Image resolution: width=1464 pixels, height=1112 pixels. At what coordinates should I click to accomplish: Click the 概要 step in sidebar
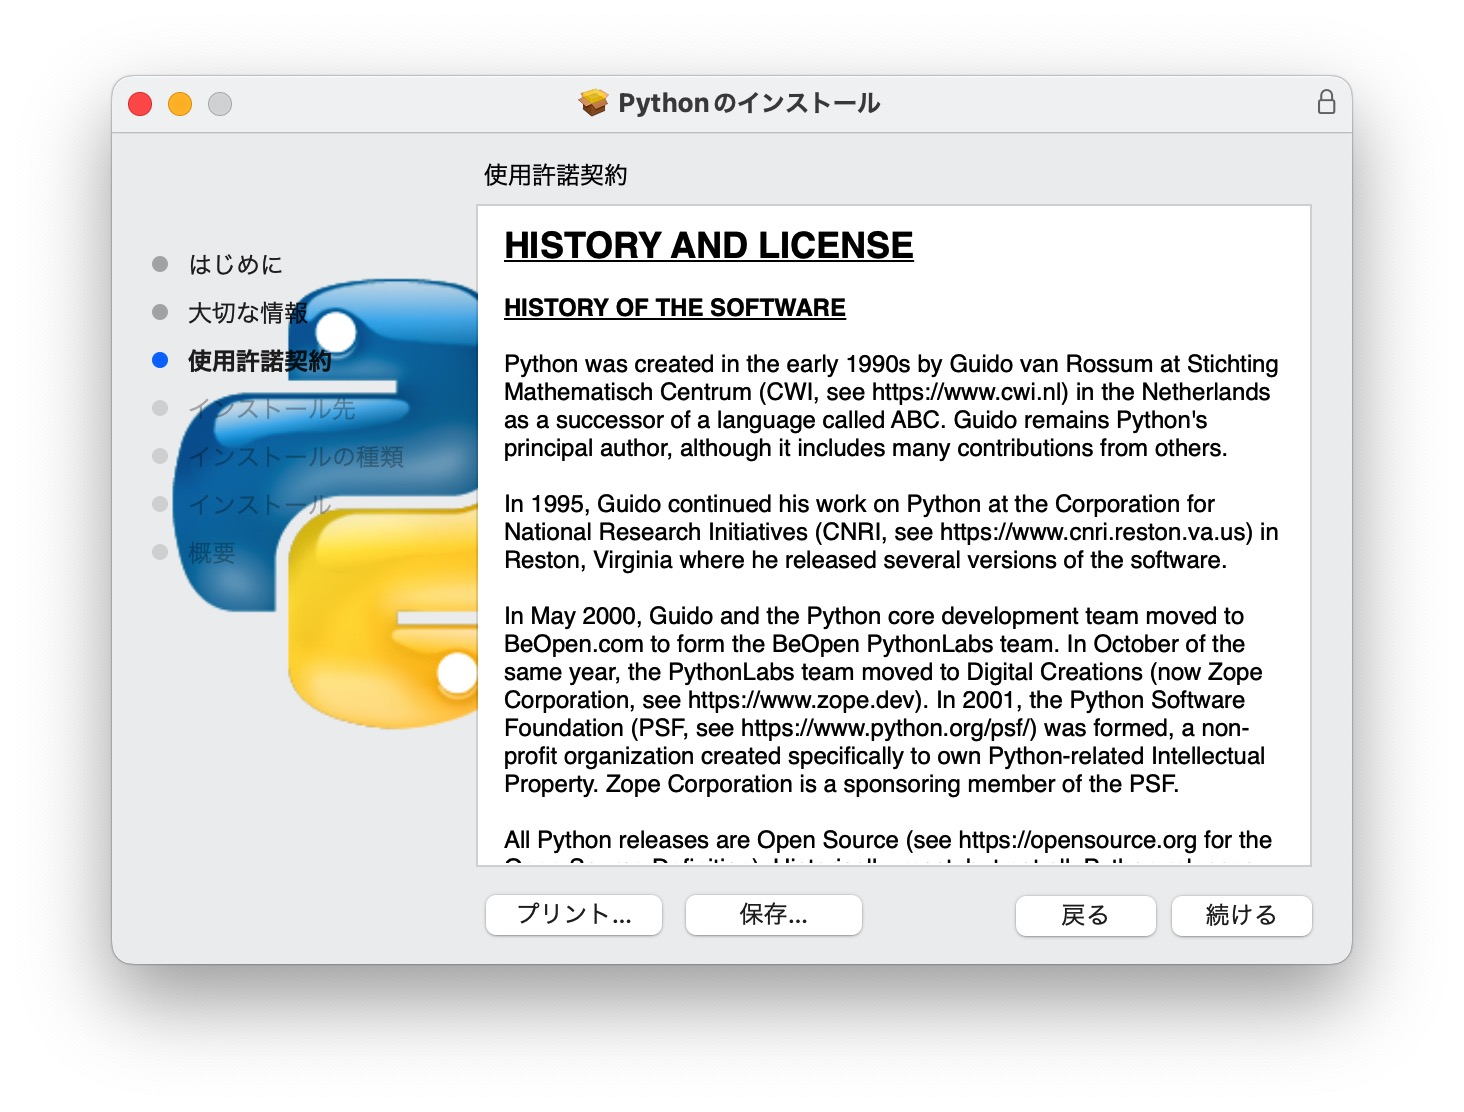[212, 553]
